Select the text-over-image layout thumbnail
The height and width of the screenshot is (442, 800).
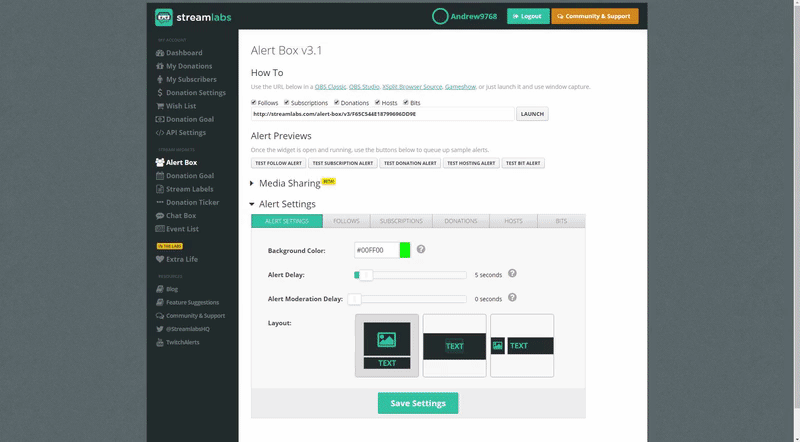click(455, 346)
